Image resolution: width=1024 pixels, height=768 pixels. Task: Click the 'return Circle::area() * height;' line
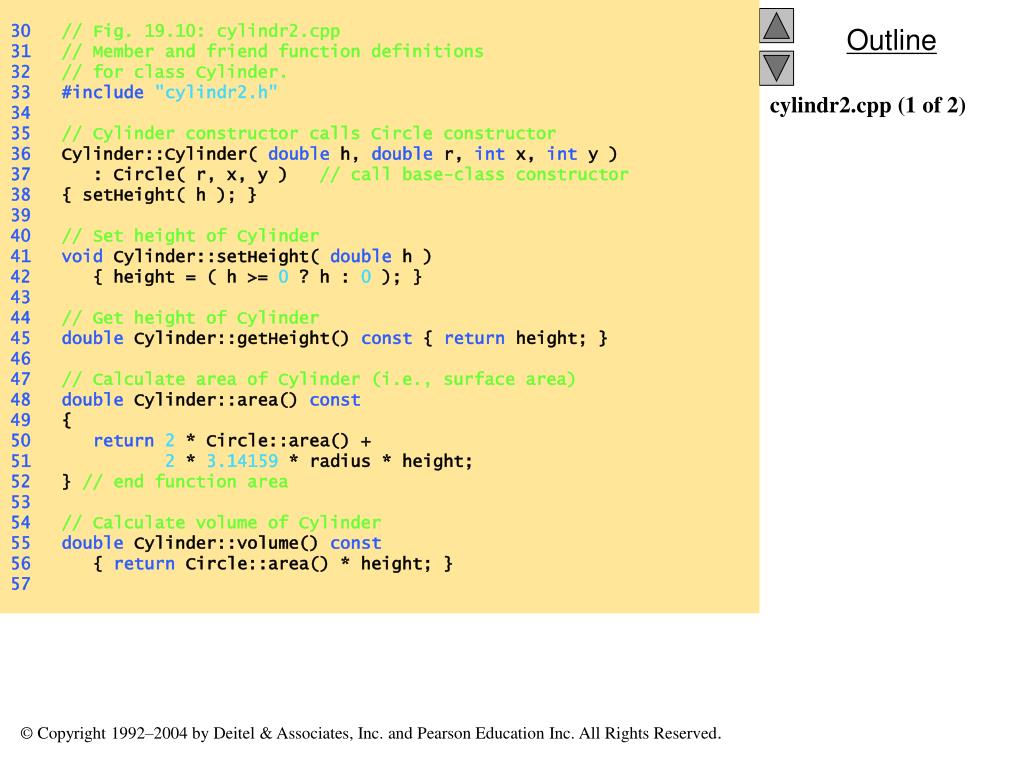pyautogui.click(x=273, y=564)
